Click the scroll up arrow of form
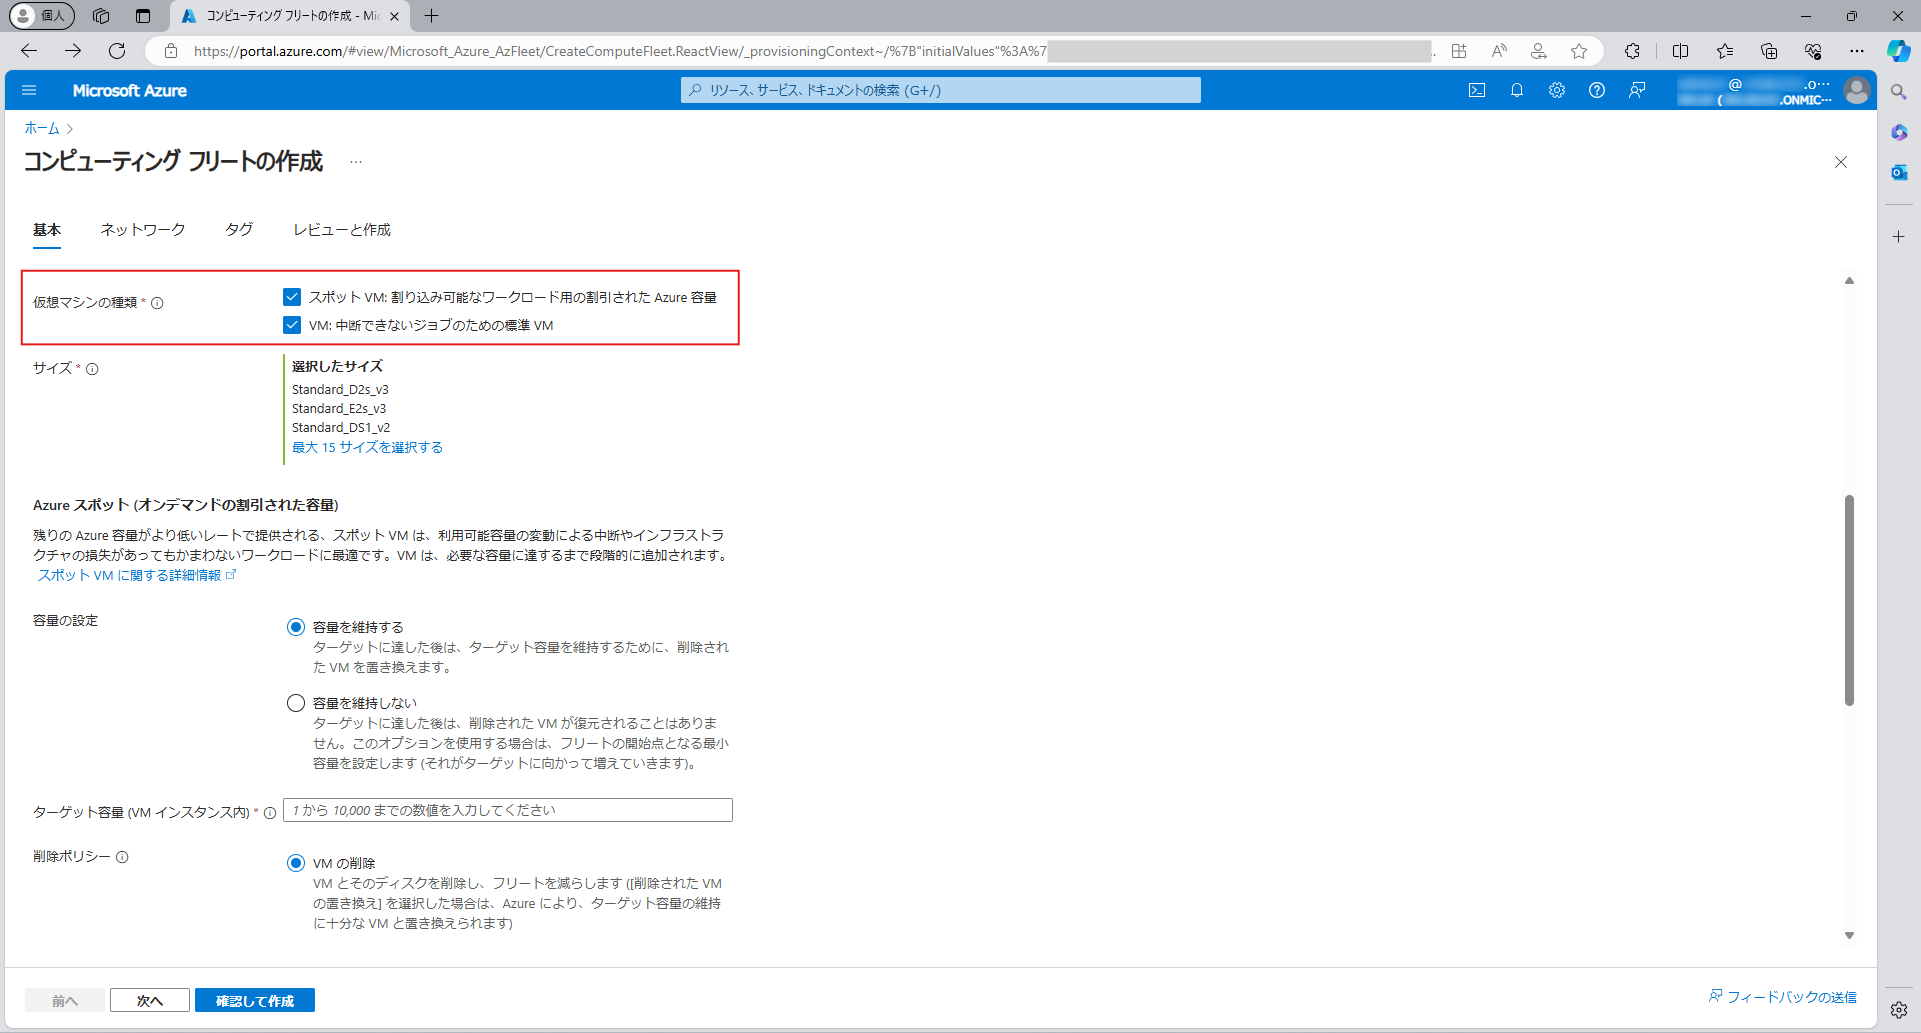The width and height of the screenshot is (1921, 1033). click(x=1849, y=281)
